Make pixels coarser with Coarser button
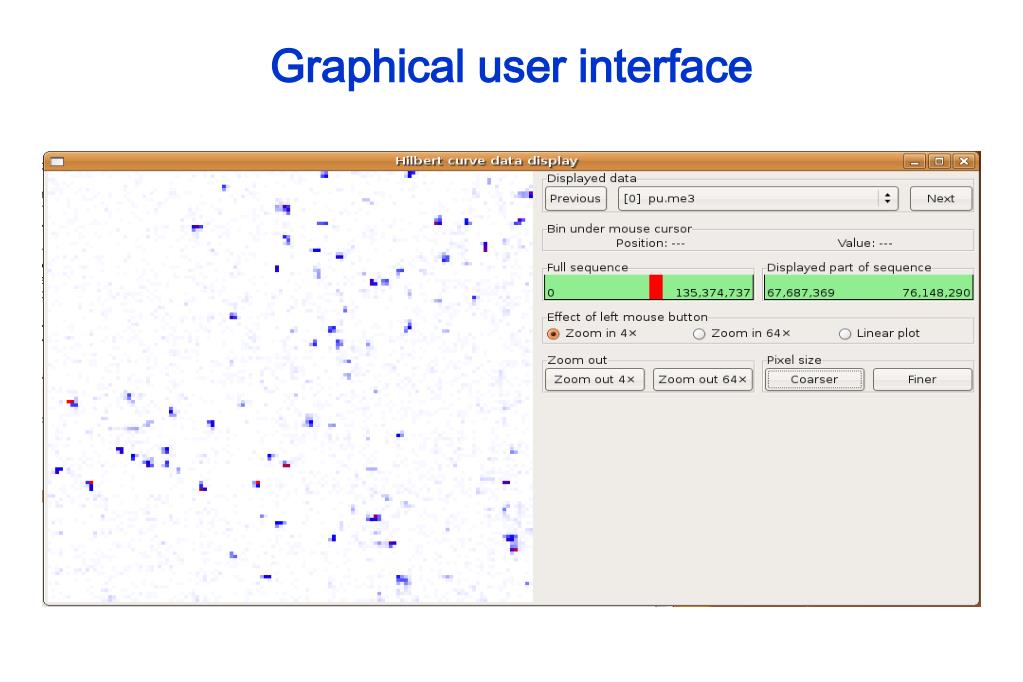This screenshot has width=1023, height=682. (814, 379)
